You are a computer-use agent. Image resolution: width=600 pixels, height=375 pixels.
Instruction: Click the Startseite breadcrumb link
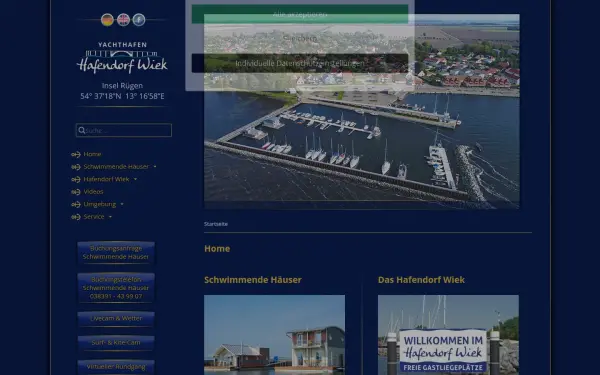point(216,224)
